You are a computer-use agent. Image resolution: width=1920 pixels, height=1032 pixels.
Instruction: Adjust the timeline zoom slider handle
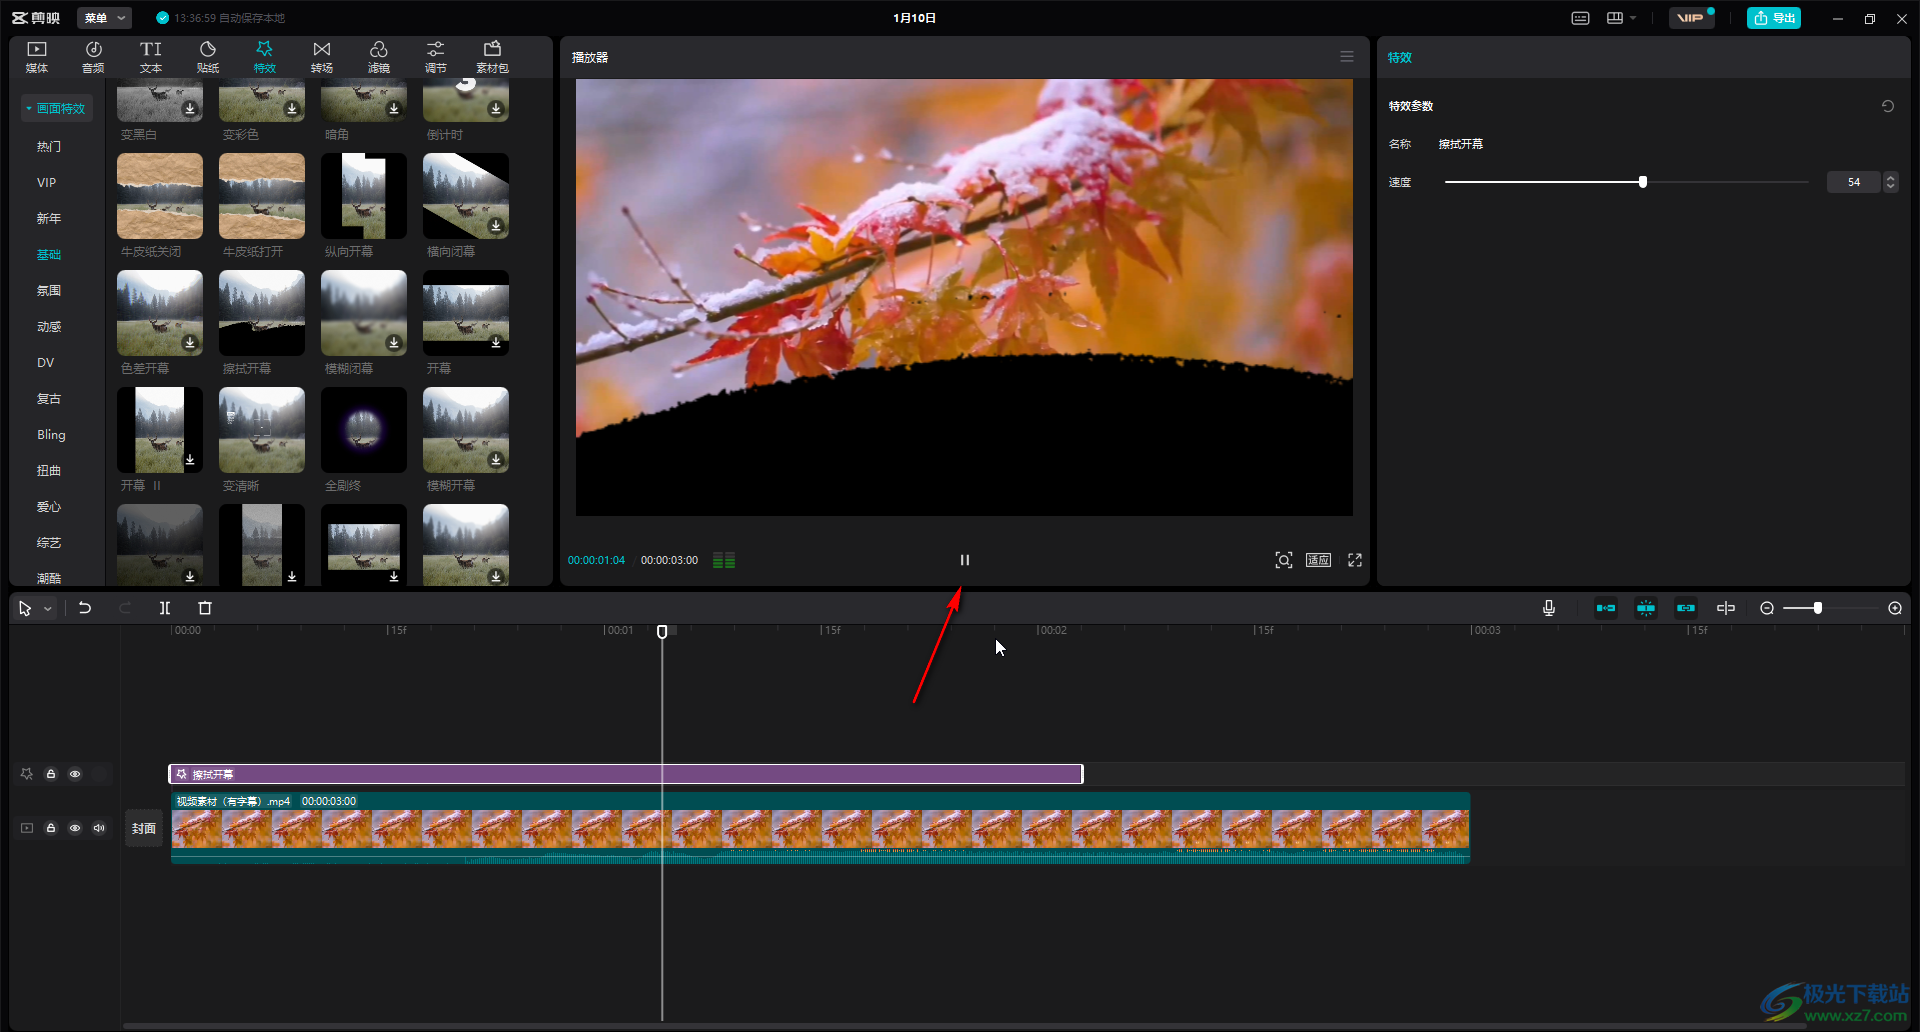click(1818, 608)
